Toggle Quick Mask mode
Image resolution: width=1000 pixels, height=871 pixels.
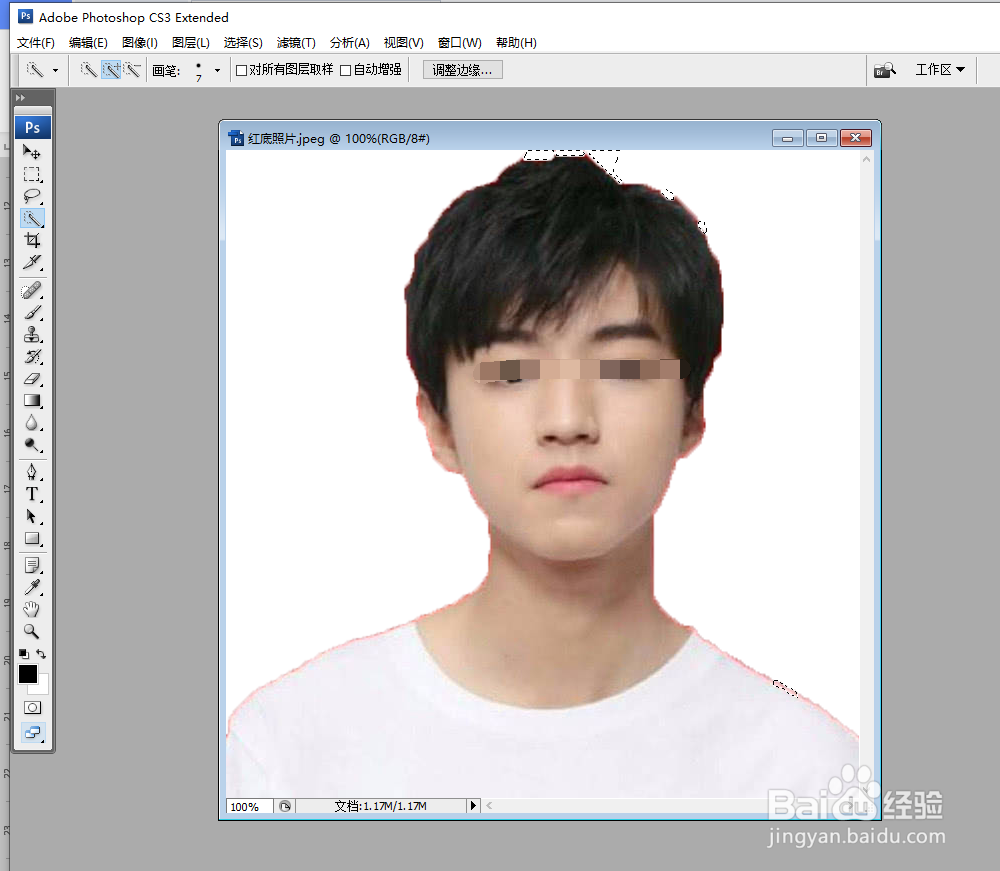click(32, 707)
